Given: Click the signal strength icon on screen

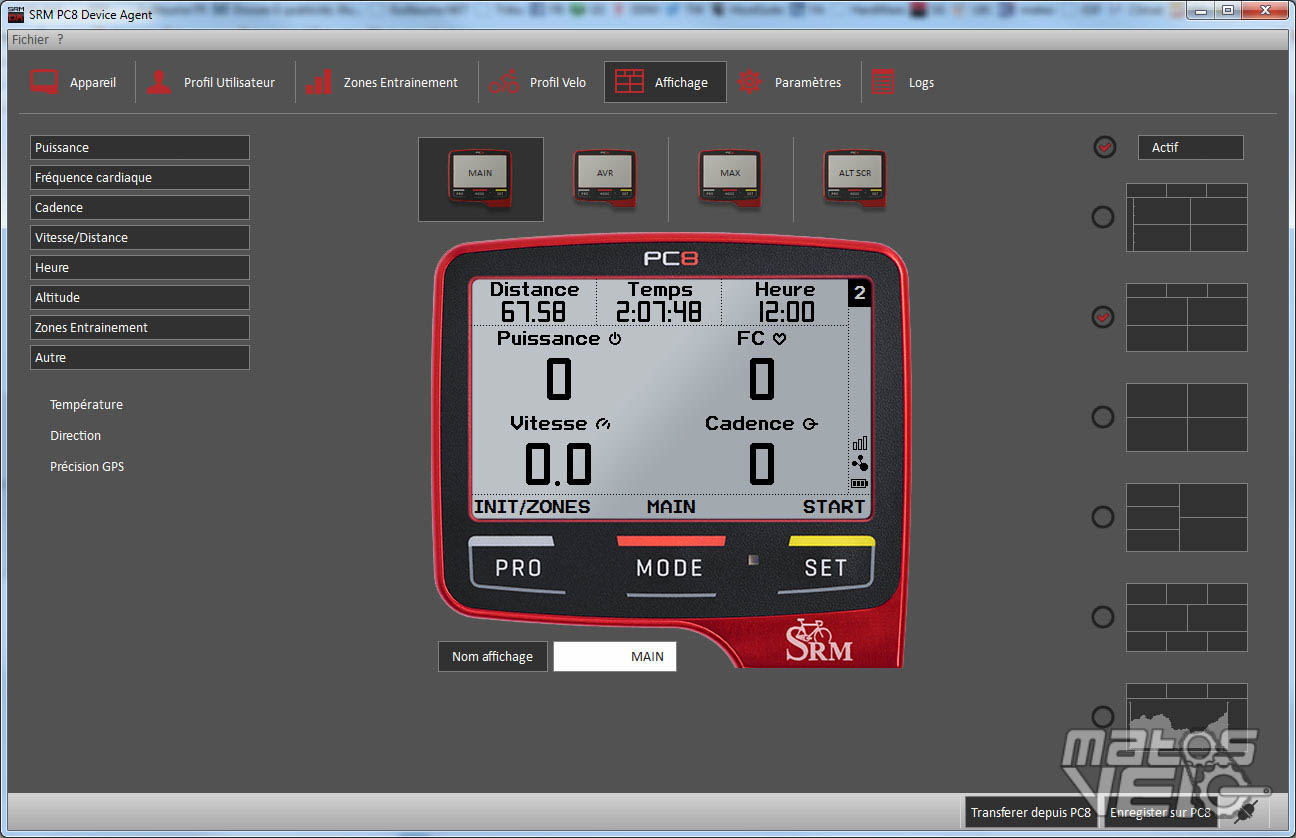Looking at the screenshot, I should [x=860, y=443].
